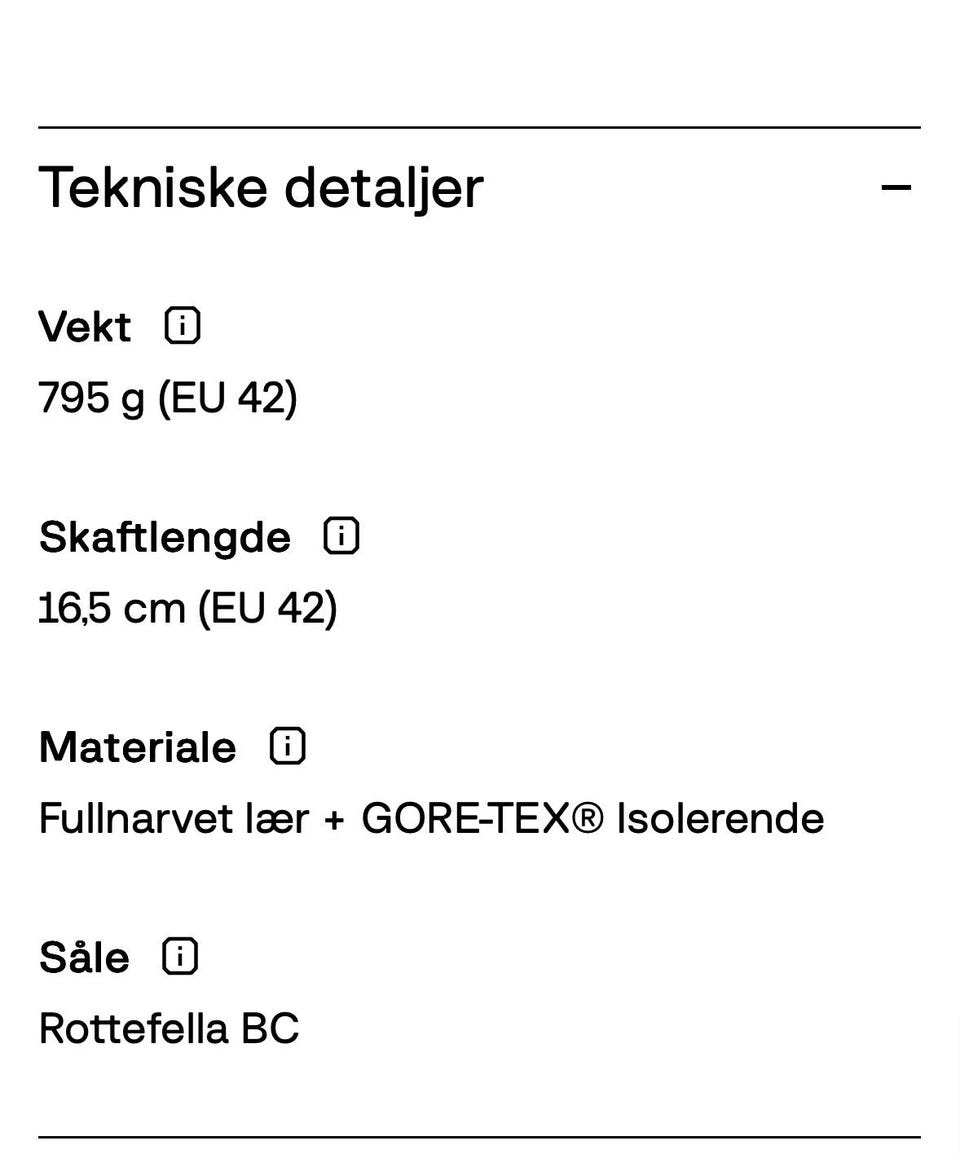Select the 16,5 cm (EU 42) measurement
The height and width of the screenshot is (1154, 960).
(x=187, y=607)
